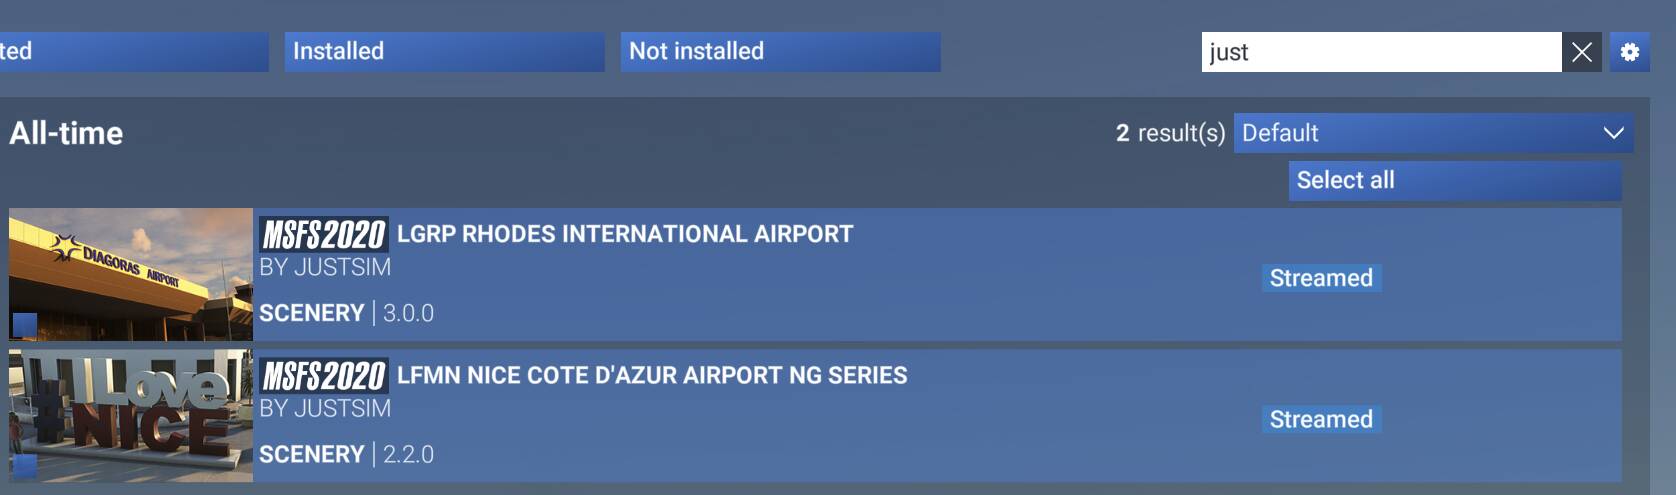This screenshot has width=1676, height=495.
Task: Tick the selection box on Nice thumbnail
Action: (25, 466)
